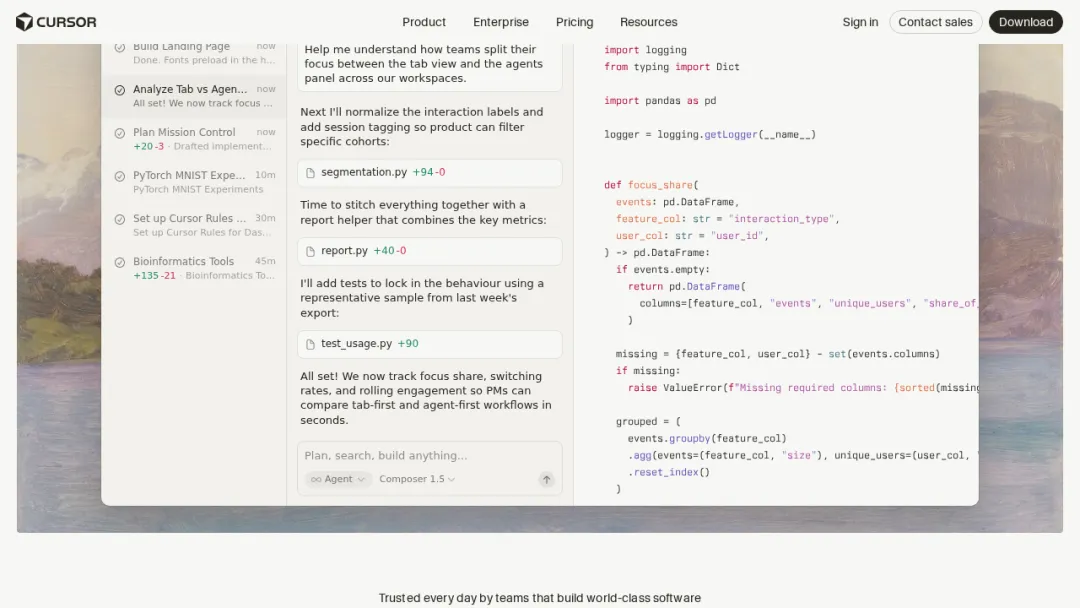Select the Set up Cursor Rules task row

pos(194,224)
